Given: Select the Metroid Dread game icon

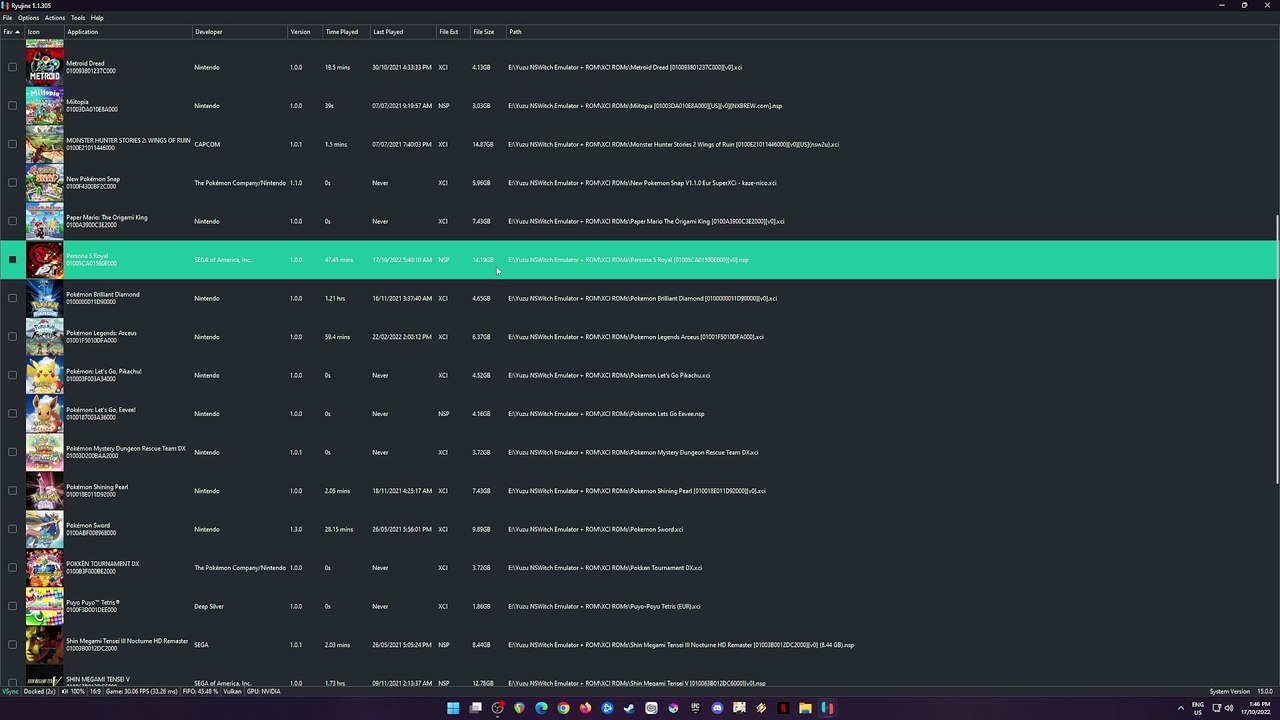Looking at the screenshot, I should [x=45, y=67].
